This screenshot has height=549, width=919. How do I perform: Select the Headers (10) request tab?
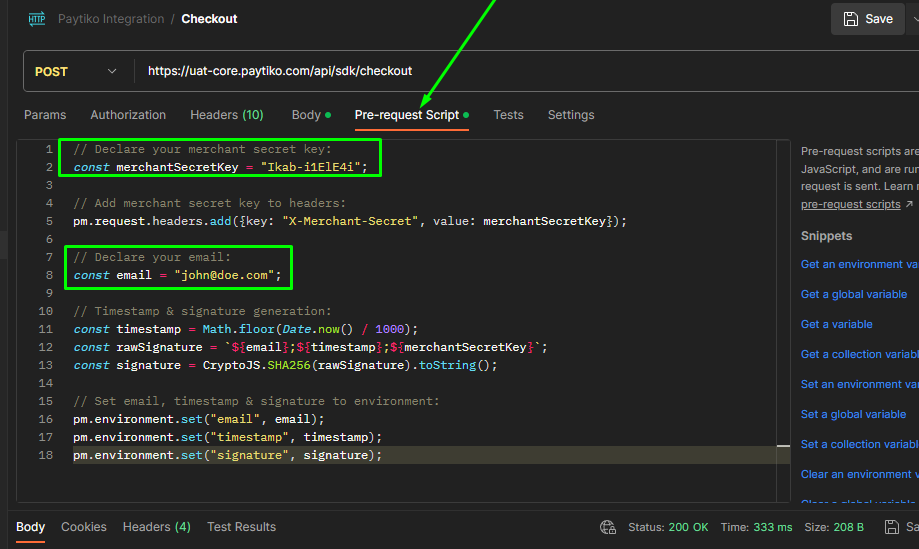pyautogui.click(x=227, y=115)
